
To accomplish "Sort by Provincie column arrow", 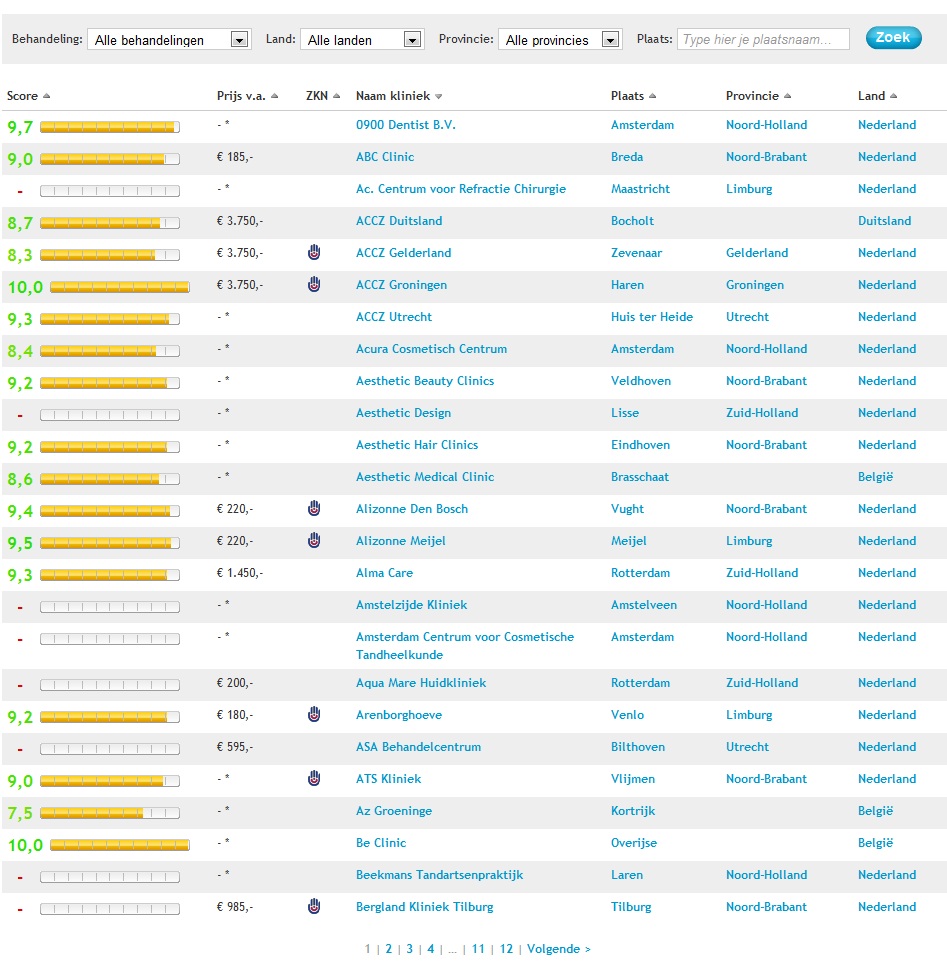I will pos(787,96).
